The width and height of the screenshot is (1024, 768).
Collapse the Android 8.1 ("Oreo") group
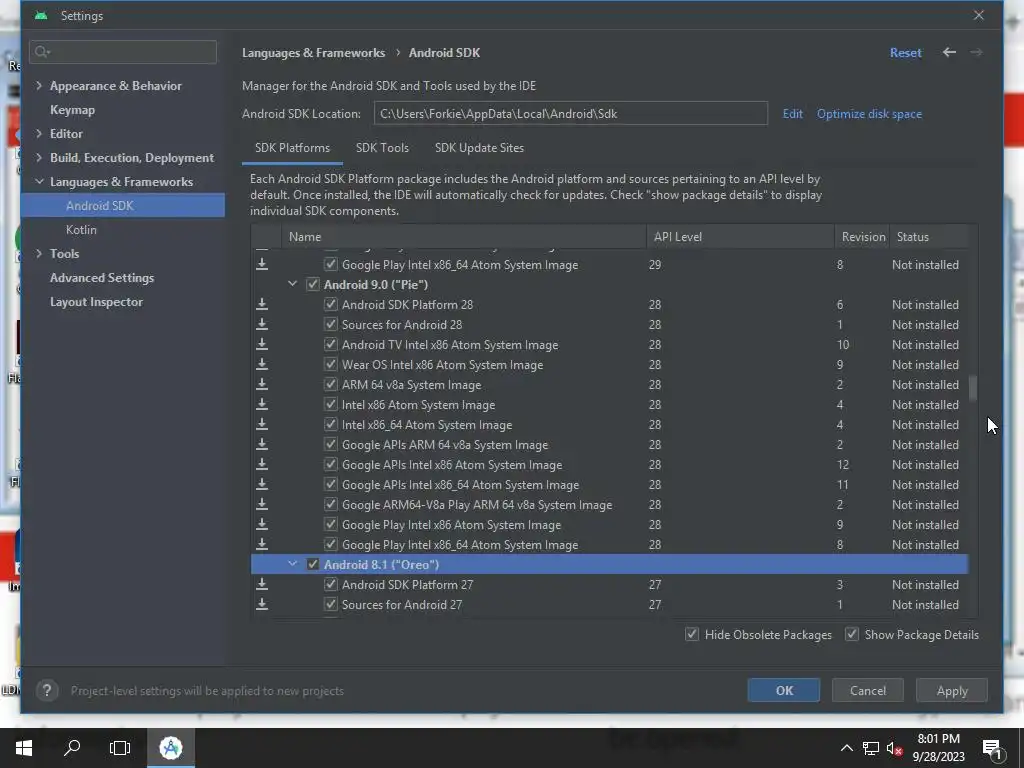(293, 564)
